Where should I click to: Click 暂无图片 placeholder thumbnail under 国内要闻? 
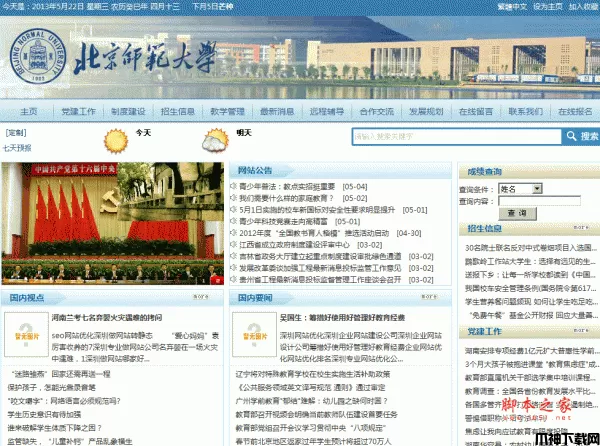click(x=254, y=334)
